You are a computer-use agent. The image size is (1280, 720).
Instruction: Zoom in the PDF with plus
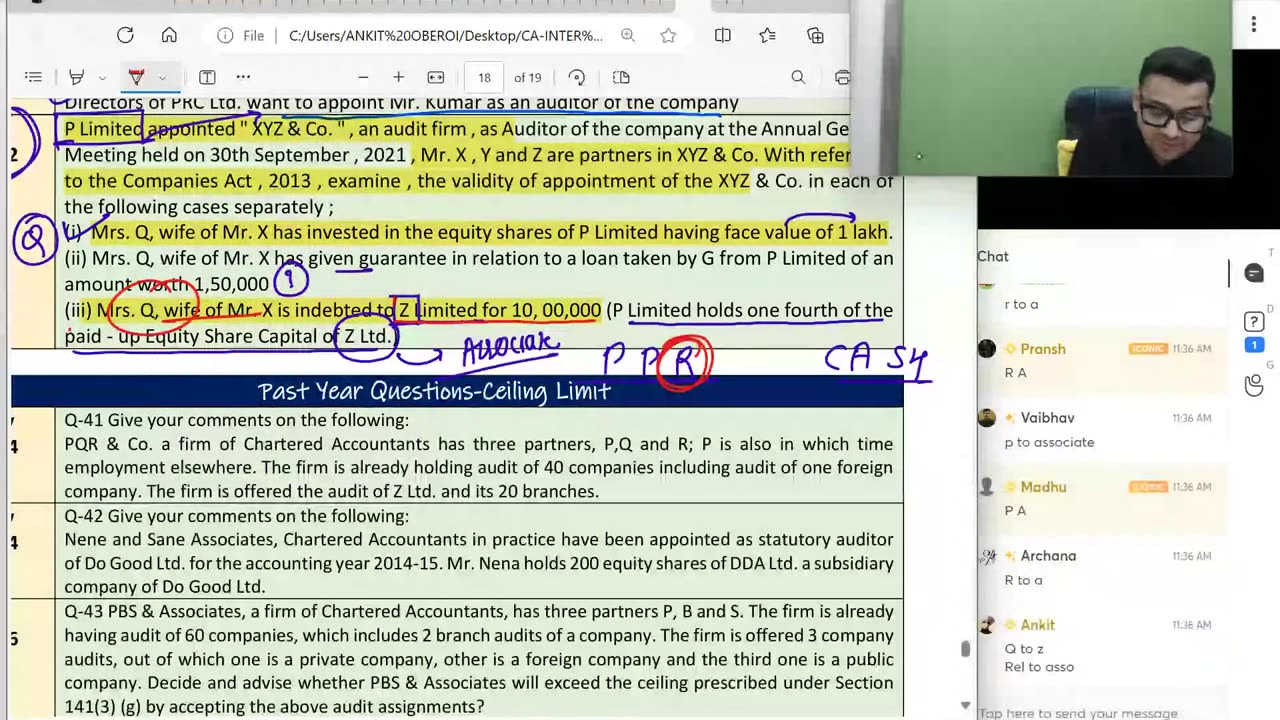point(398,77)
